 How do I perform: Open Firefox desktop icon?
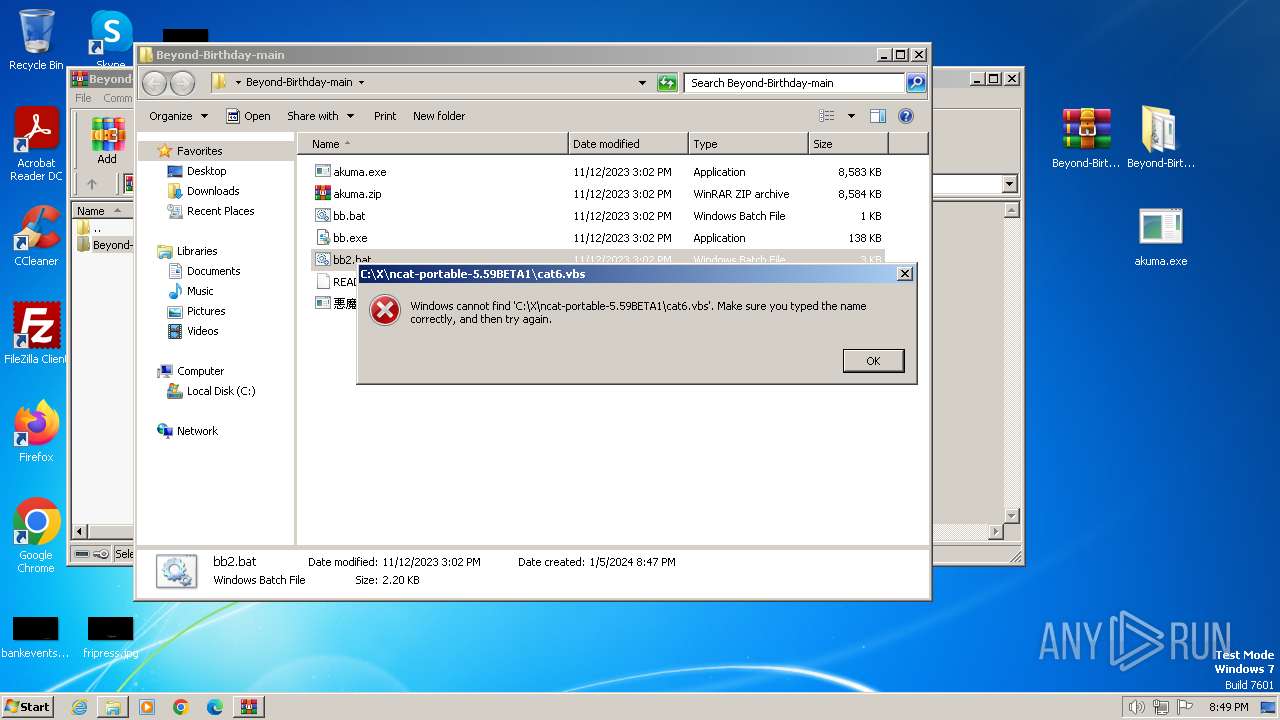(x=36, y=432)
